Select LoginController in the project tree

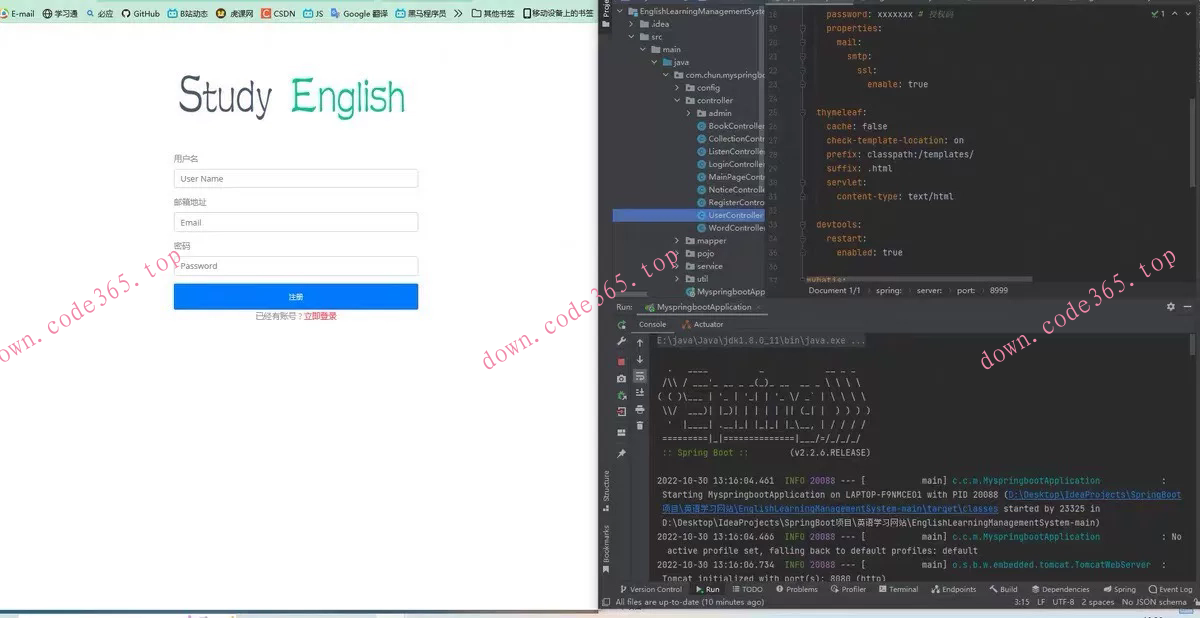[730, 164]
